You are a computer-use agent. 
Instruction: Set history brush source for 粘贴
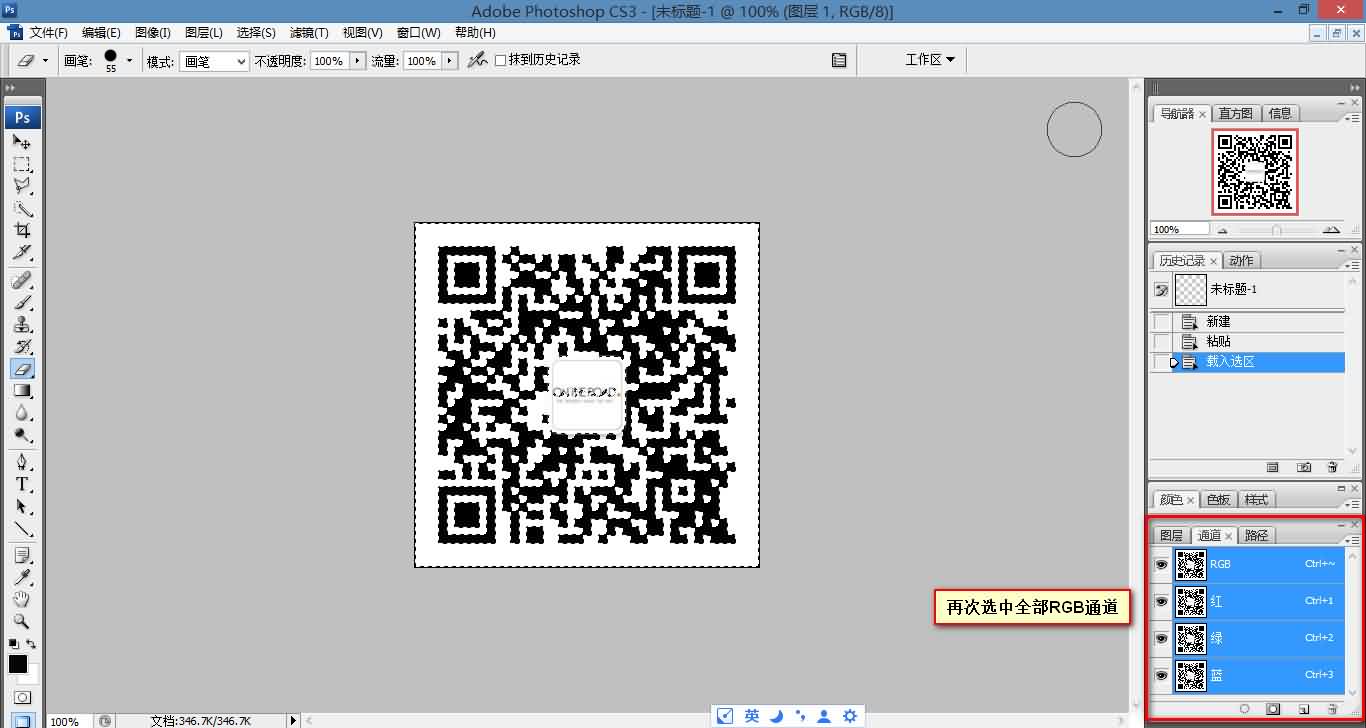tap(1162, 342)
